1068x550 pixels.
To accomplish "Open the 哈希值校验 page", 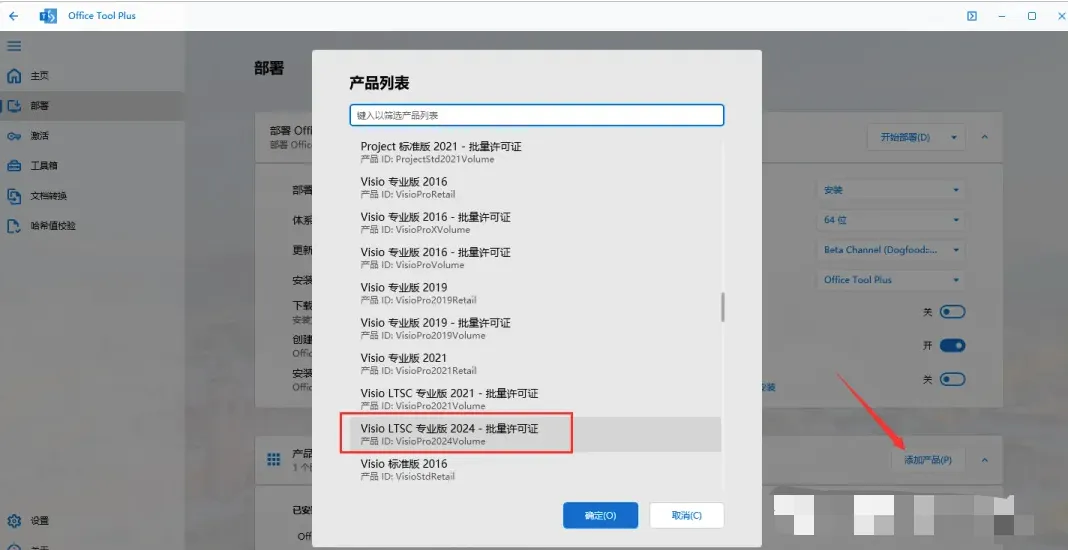I will point(92,226).
